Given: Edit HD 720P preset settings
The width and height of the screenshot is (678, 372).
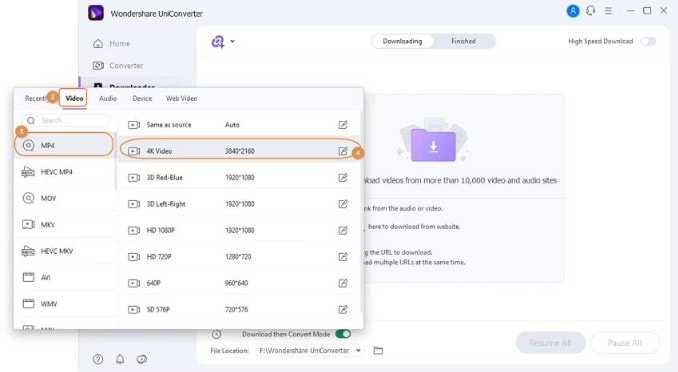Looking at the screenshot, I should coord(343,257).
